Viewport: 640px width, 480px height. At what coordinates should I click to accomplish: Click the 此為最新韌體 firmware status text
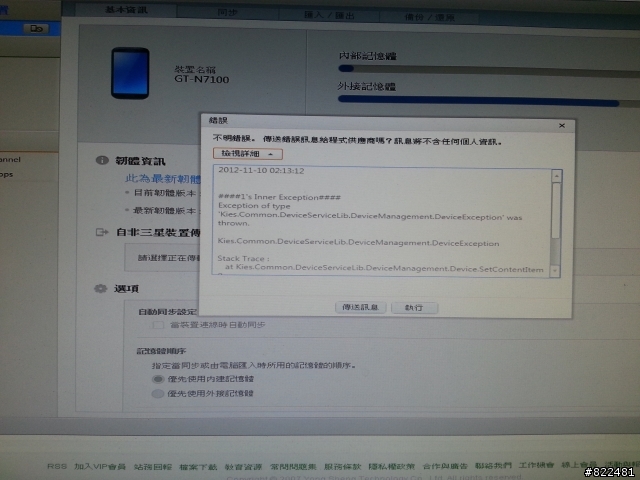pos(163,179)
